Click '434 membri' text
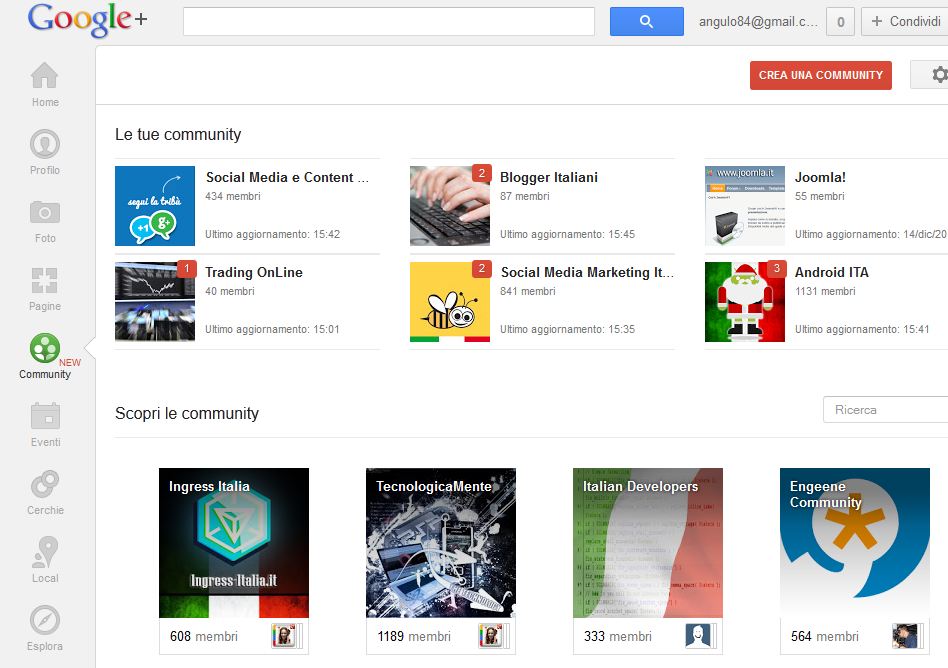The height and width of the screenshot is (668, 948). [x=233, y=196]
